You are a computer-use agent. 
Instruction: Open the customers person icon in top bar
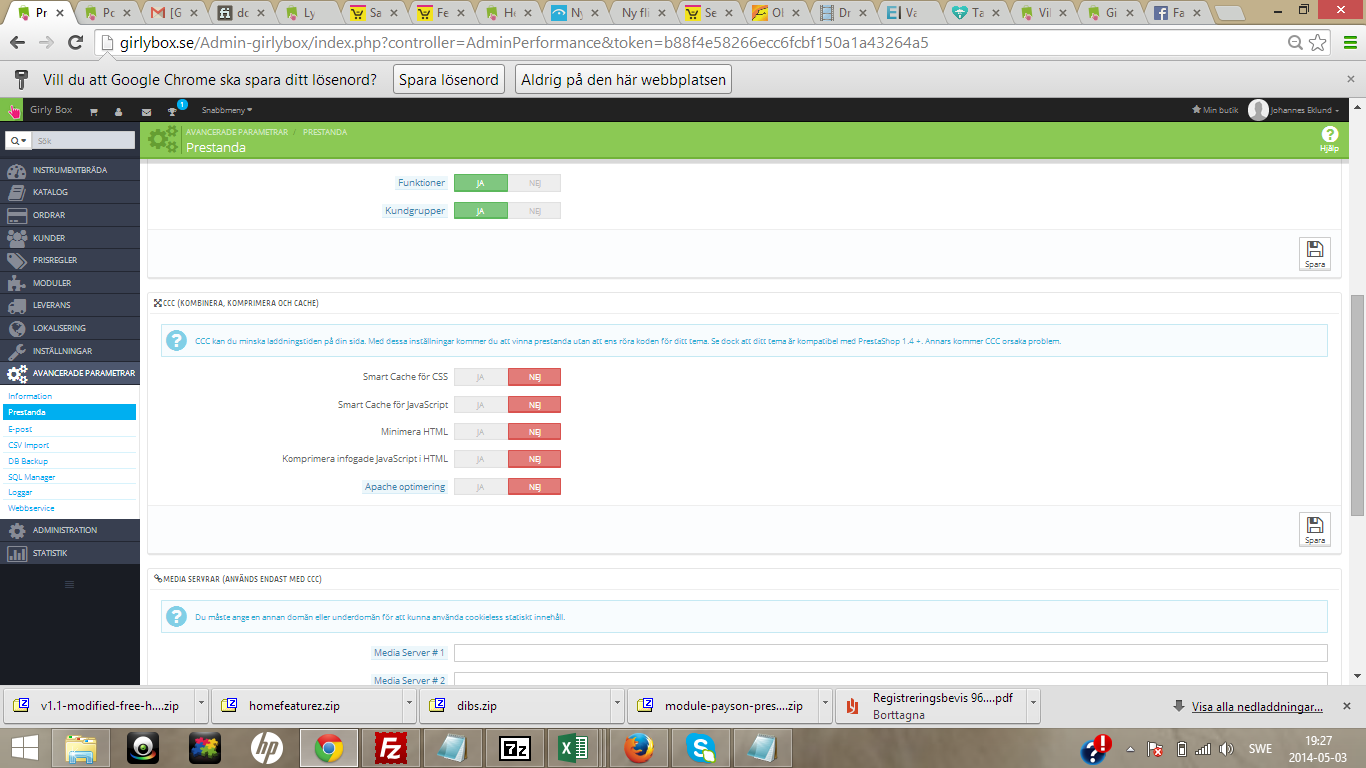(119, 111)
